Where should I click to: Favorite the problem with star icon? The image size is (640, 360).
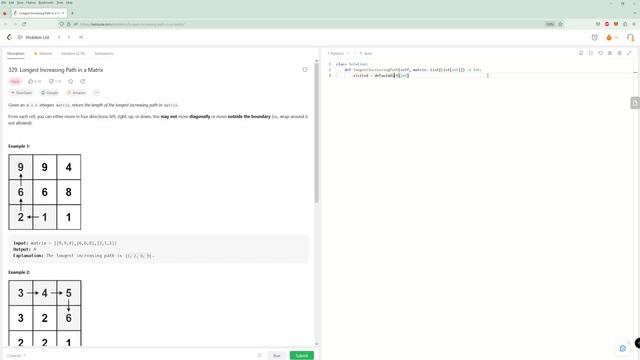pos(71,81)
